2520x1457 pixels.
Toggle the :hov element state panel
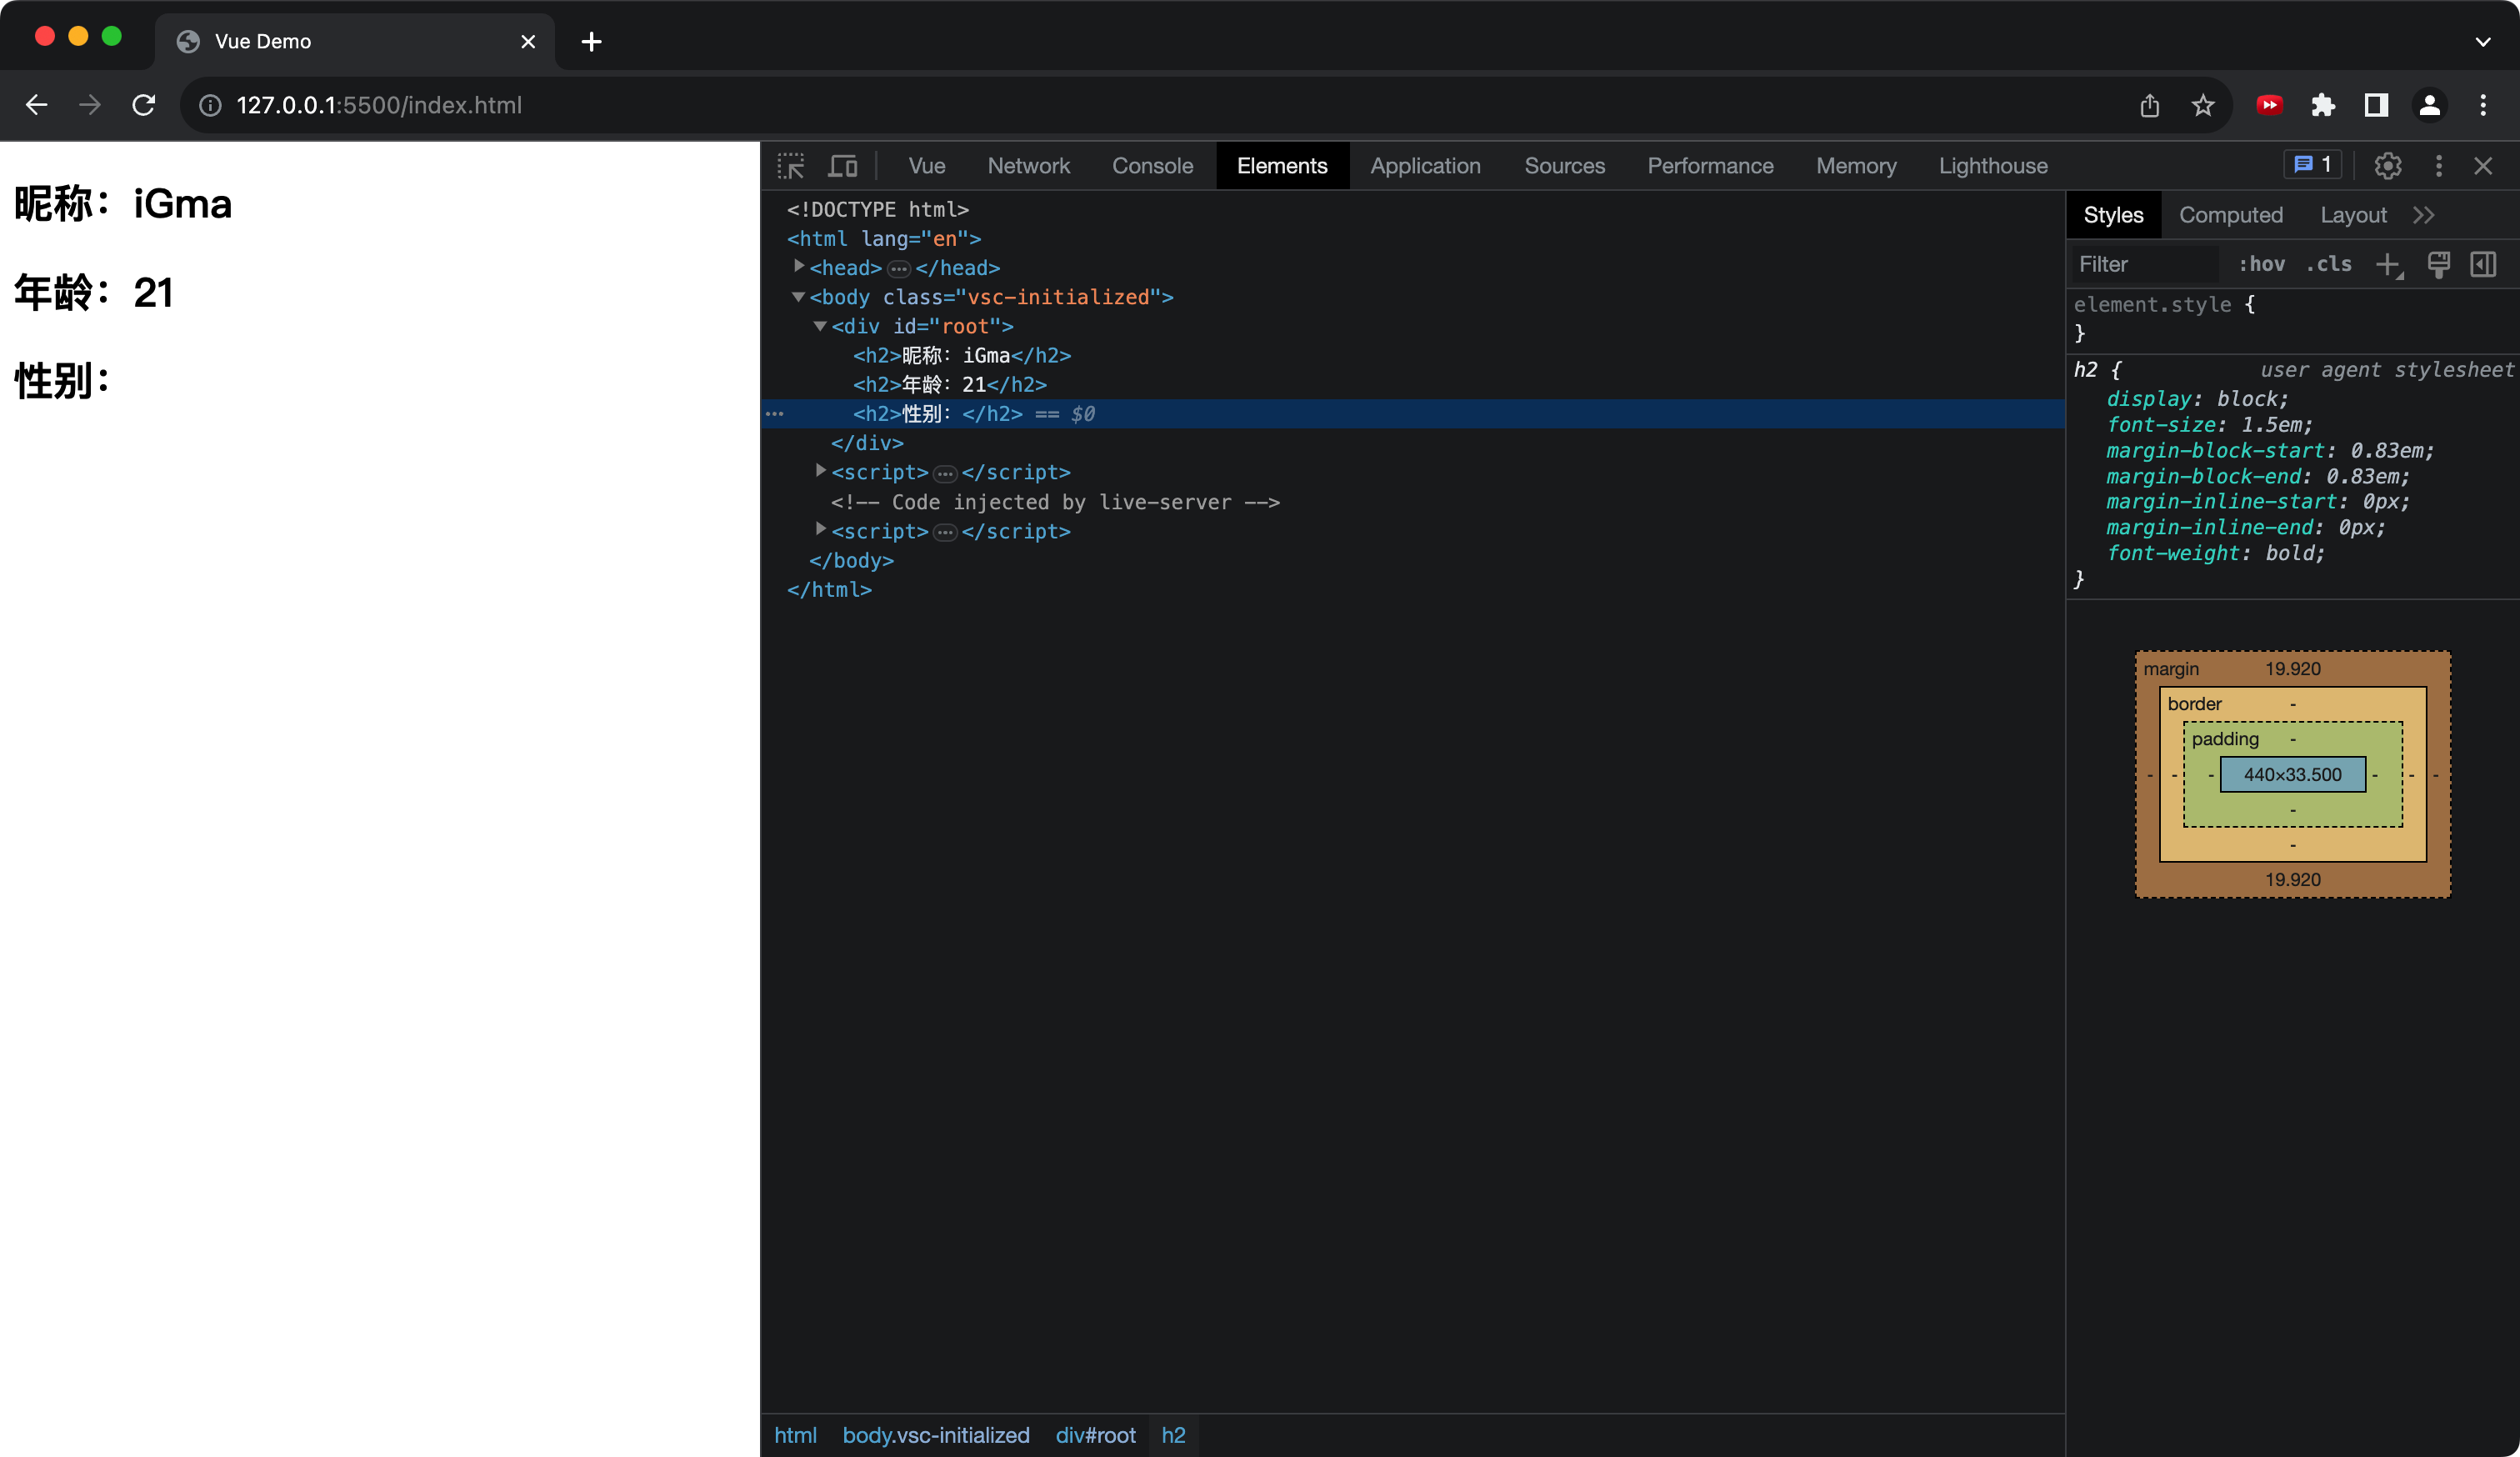coord(2261,265)
